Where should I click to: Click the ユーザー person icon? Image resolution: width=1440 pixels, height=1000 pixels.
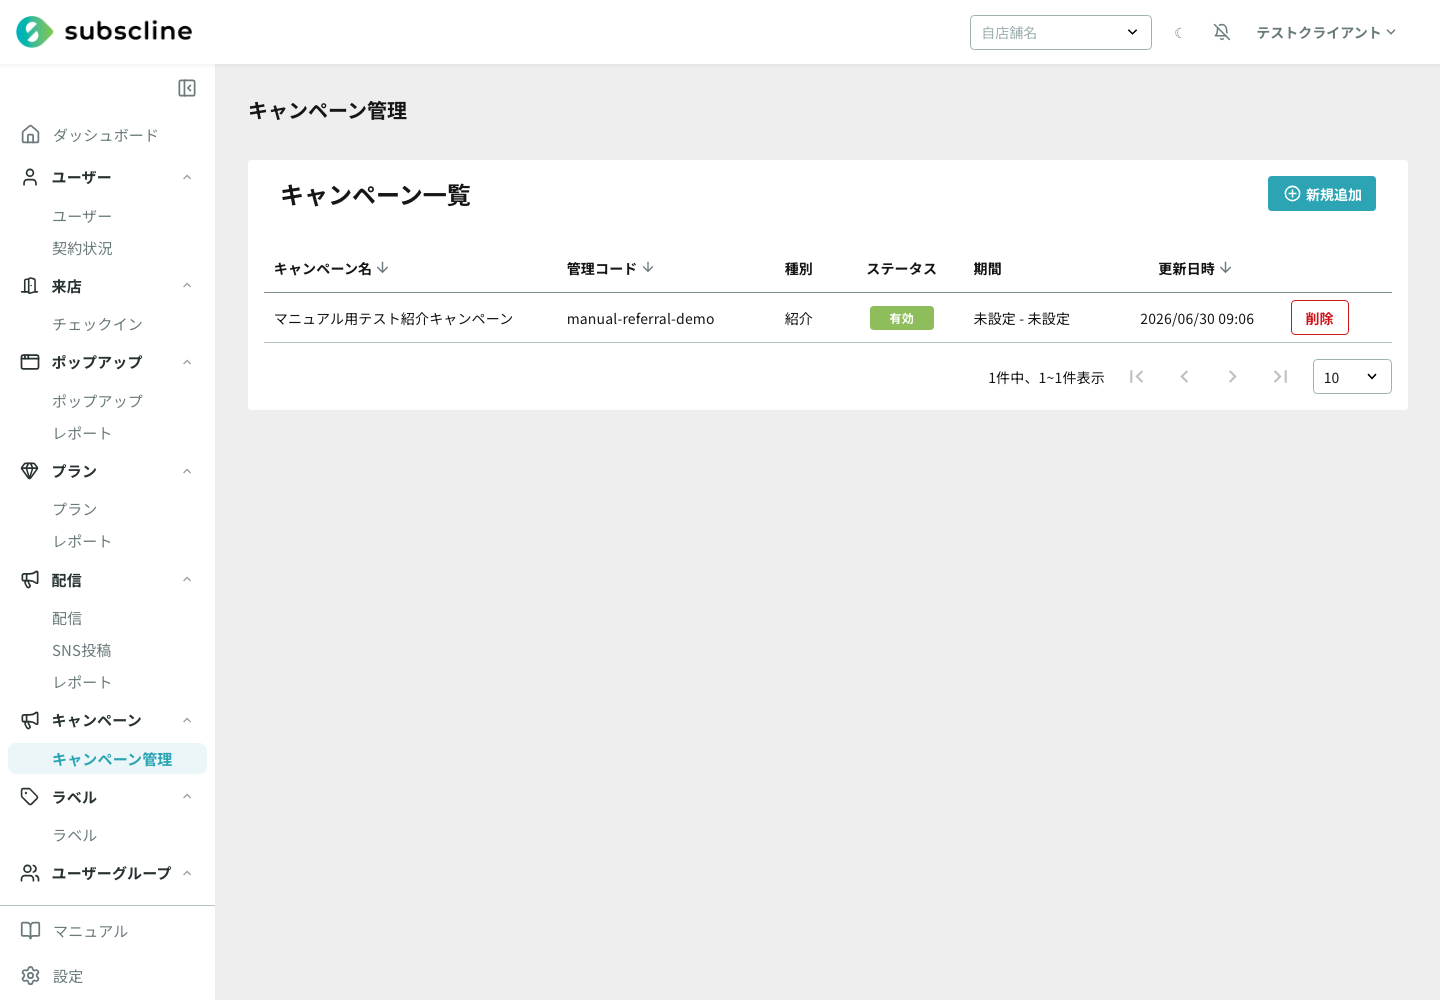pos(31,177)
